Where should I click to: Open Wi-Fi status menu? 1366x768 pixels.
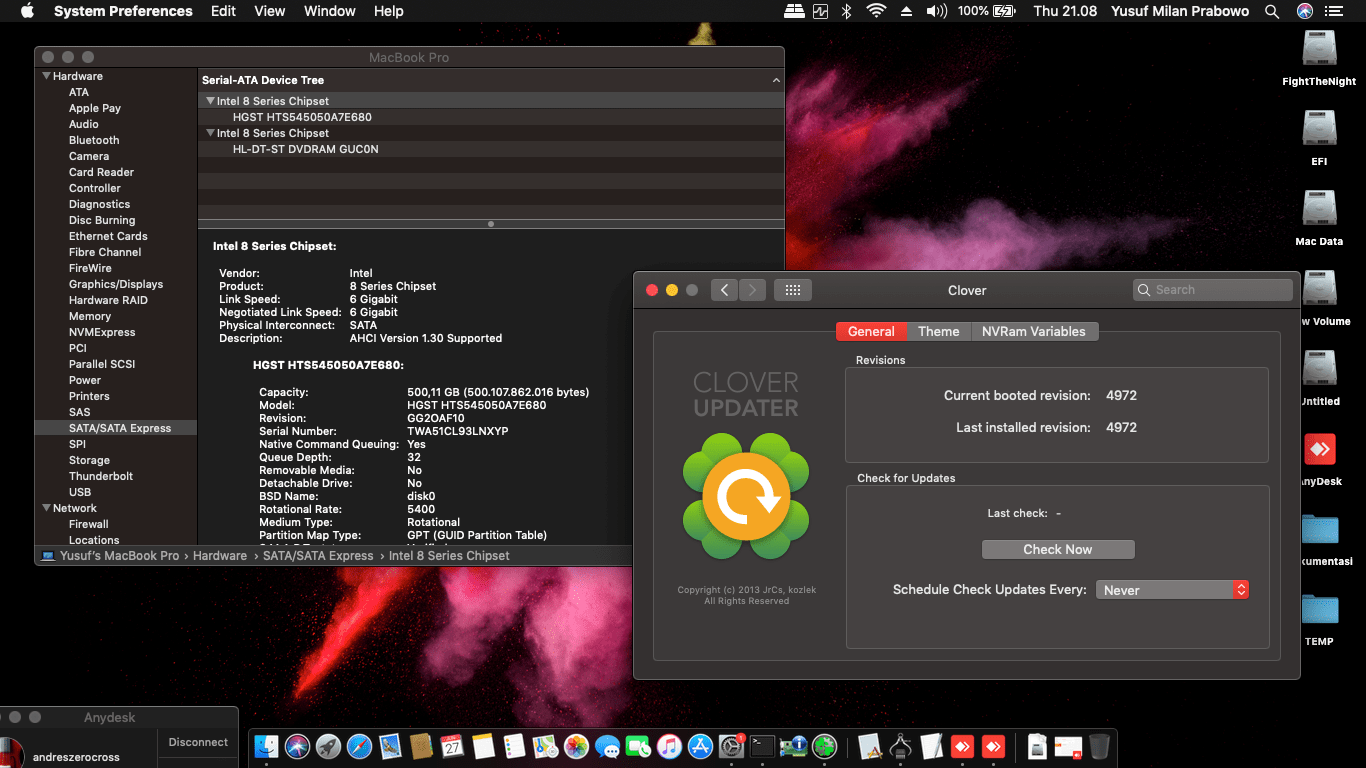(x=876, y=11)
